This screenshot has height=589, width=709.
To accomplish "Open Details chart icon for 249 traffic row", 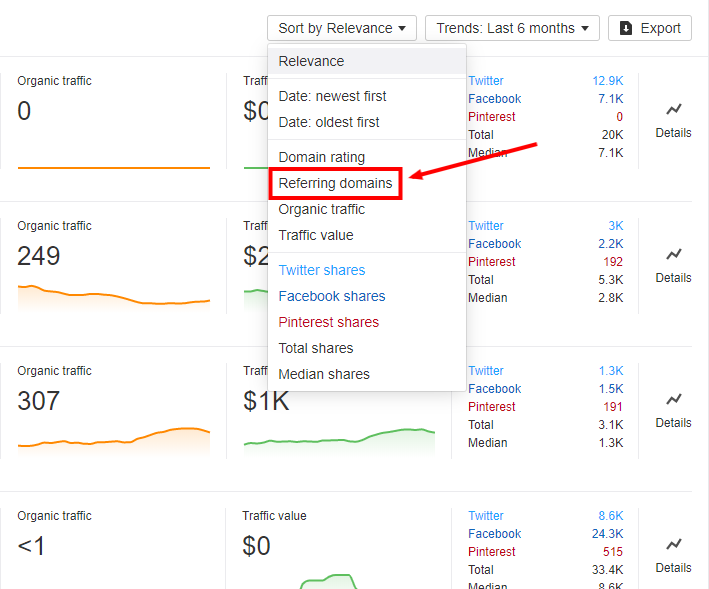I will pos(673,264).
